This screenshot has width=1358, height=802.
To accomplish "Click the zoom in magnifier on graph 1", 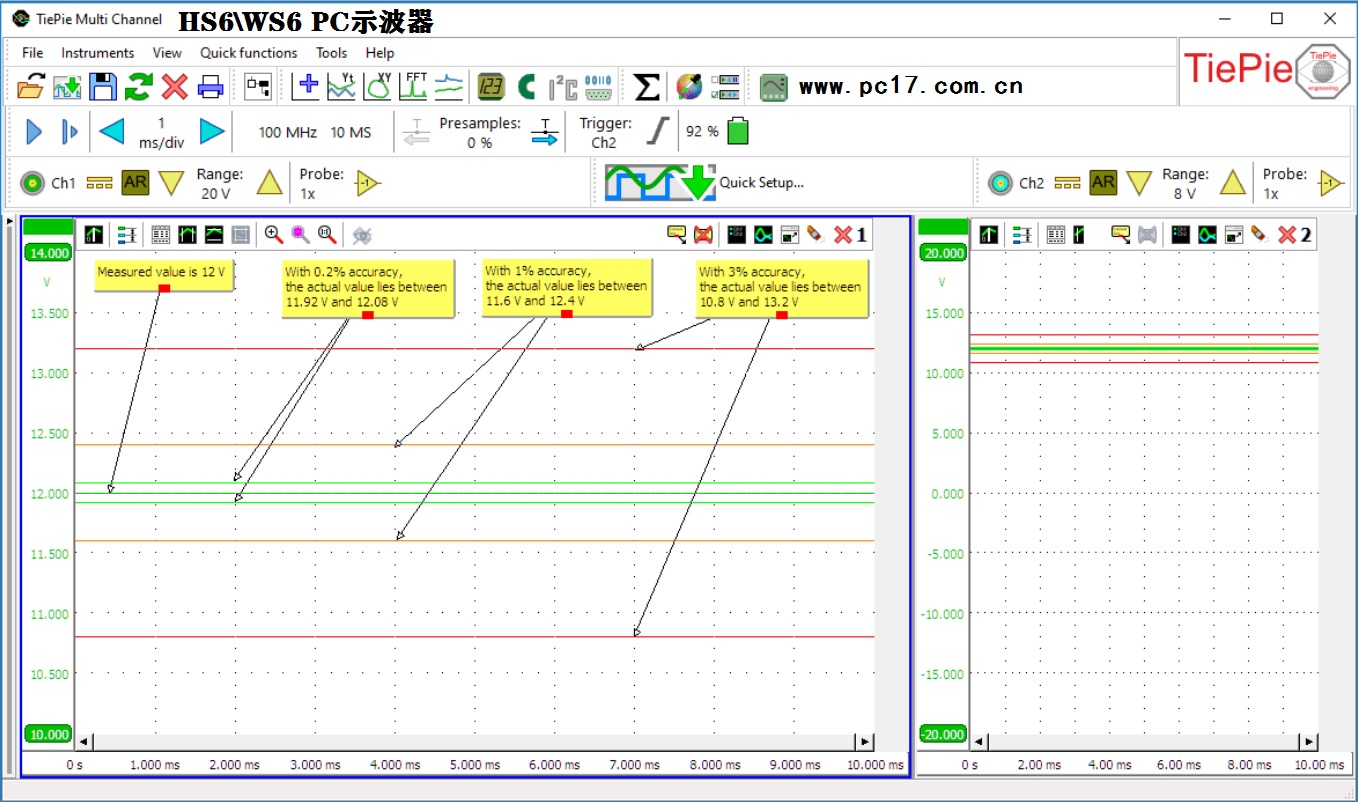I will pos(273,234).
